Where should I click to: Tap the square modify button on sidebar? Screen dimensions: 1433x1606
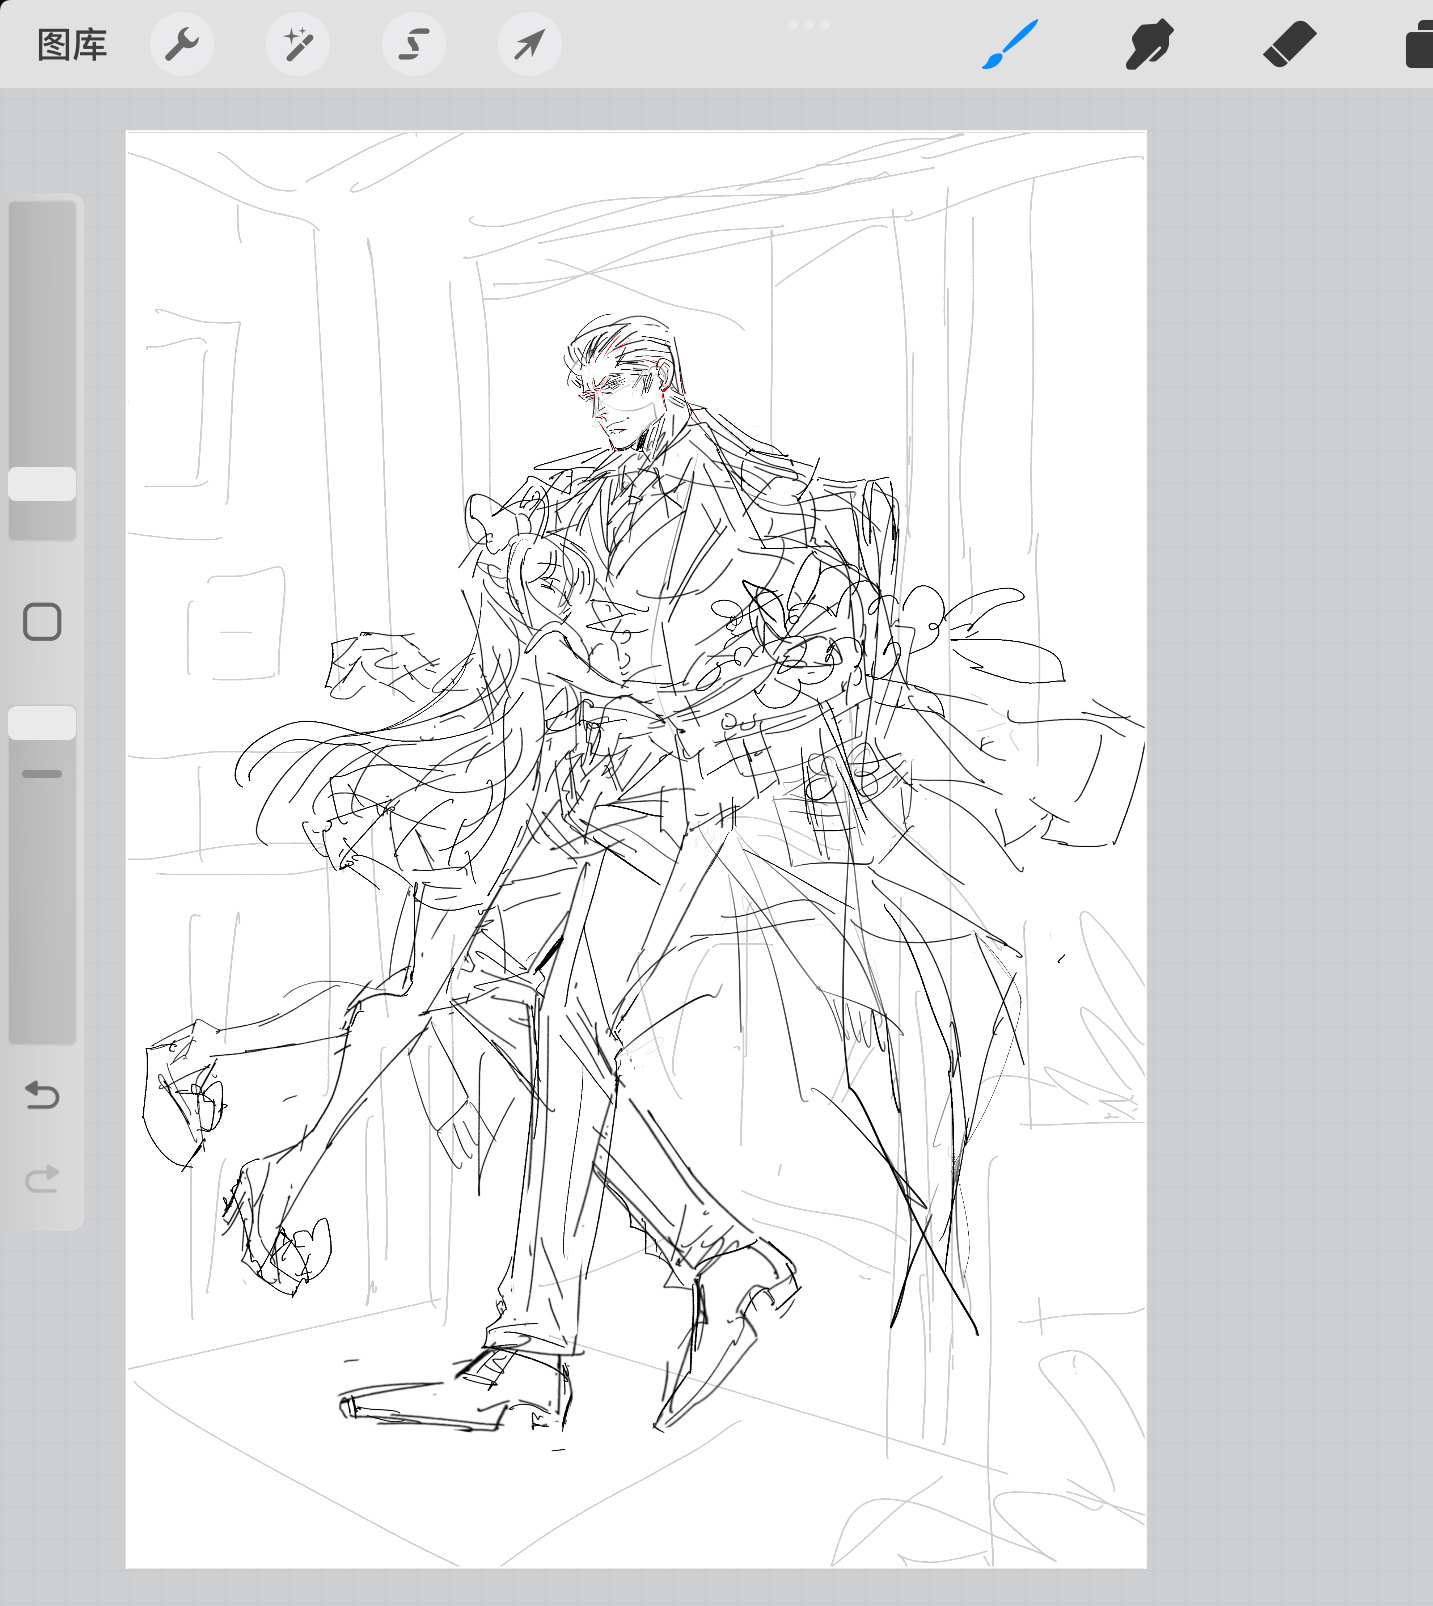coord(42,622)
